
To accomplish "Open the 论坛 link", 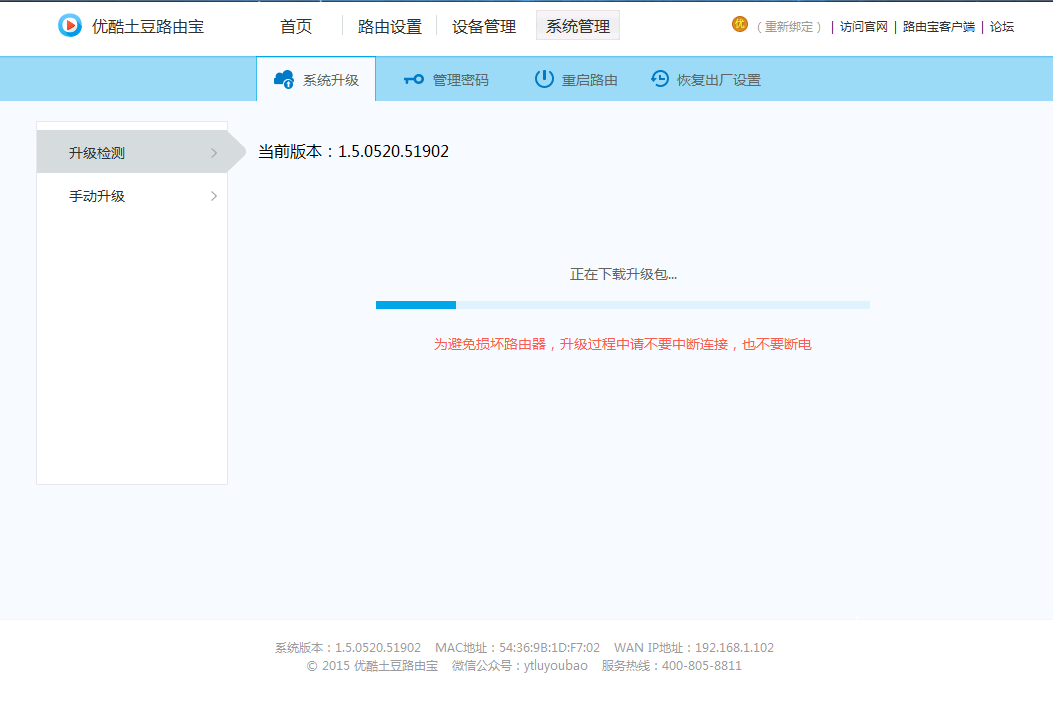I will [x=1001, y=27].
